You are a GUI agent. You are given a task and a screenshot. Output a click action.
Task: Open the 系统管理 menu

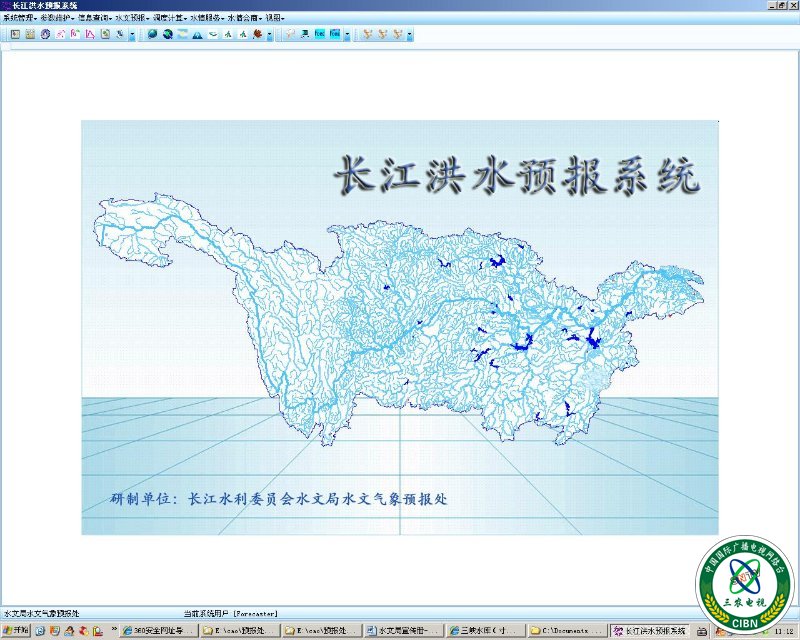pos(19,18)
